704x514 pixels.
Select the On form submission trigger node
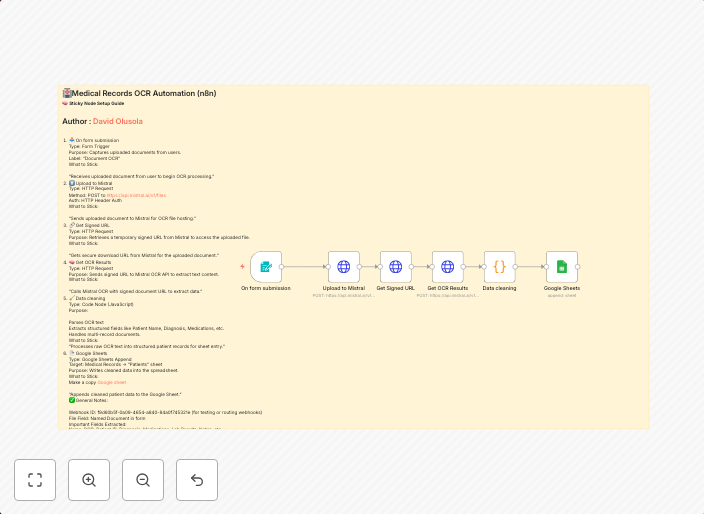(x=266, y=267)
